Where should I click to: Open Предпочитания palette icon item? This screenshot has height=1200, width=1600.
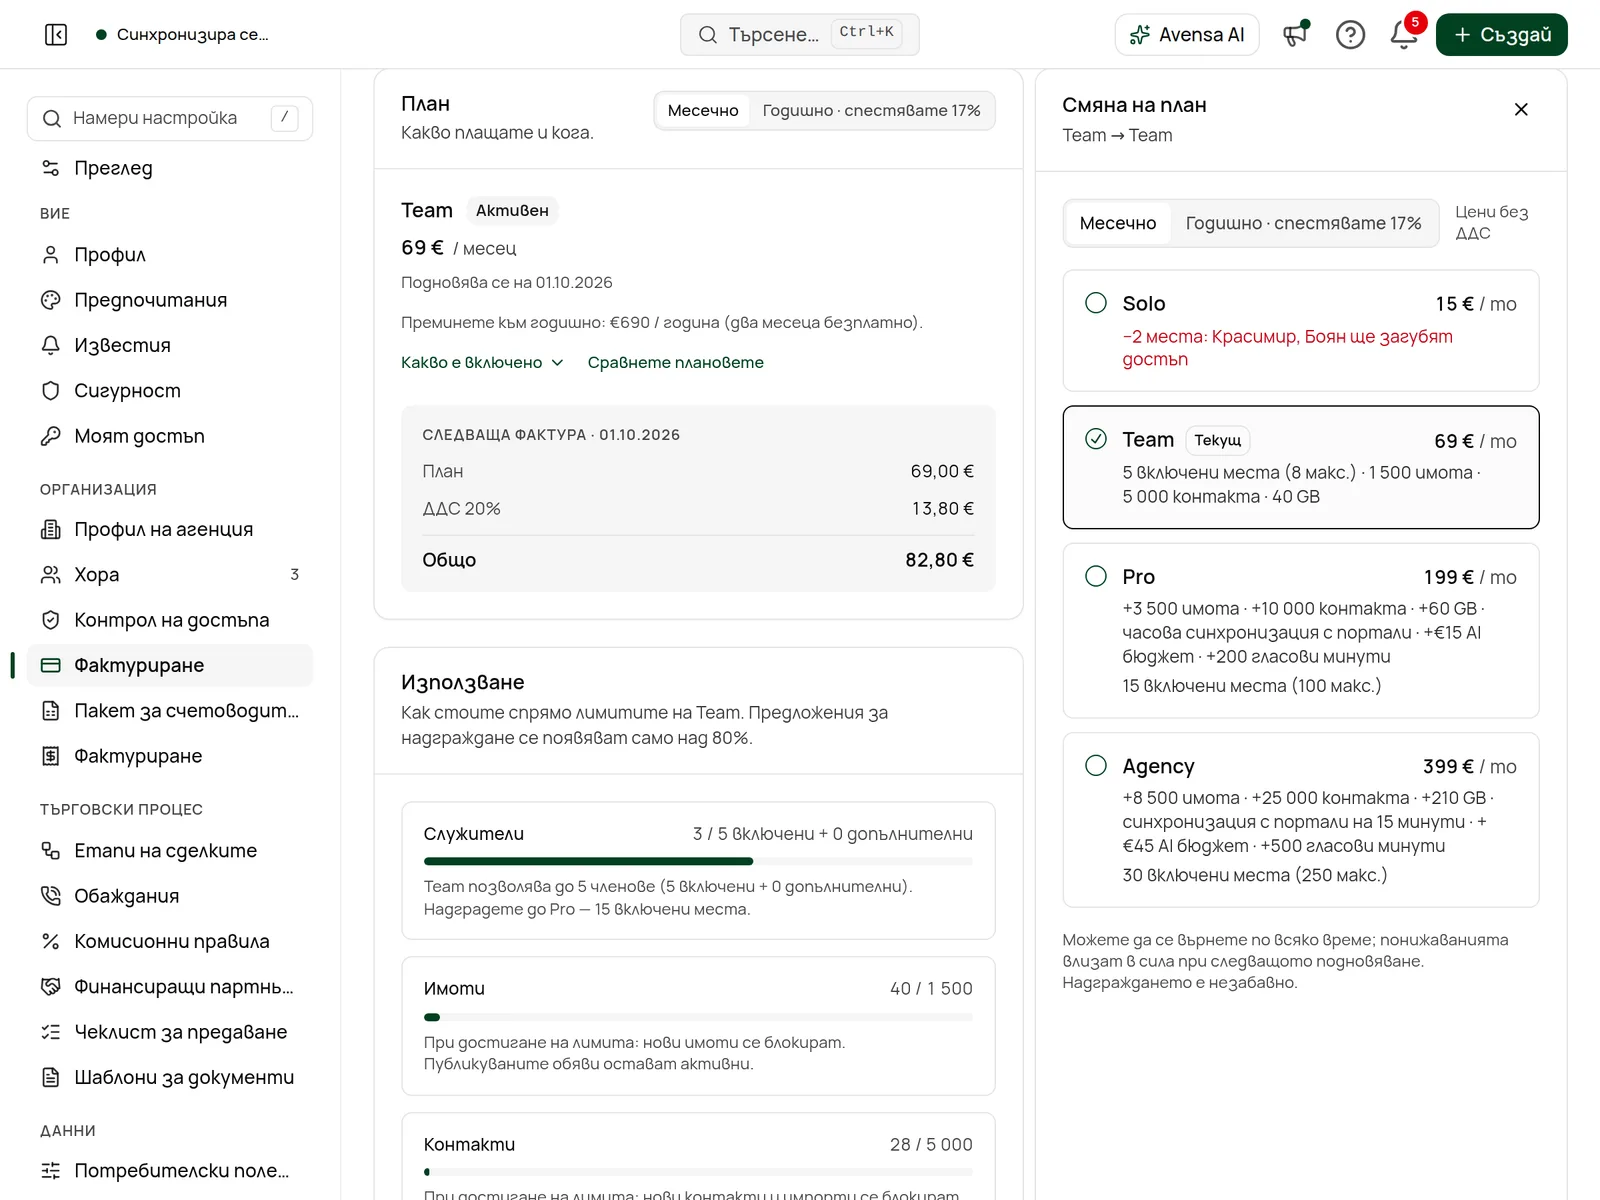(x=170, y=300)
